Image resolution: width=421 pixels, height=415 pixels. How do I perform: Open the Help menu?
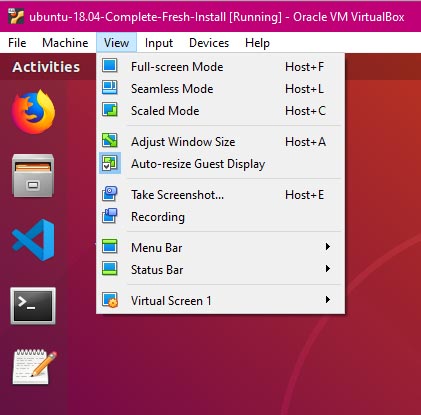[x=257, y=43]
